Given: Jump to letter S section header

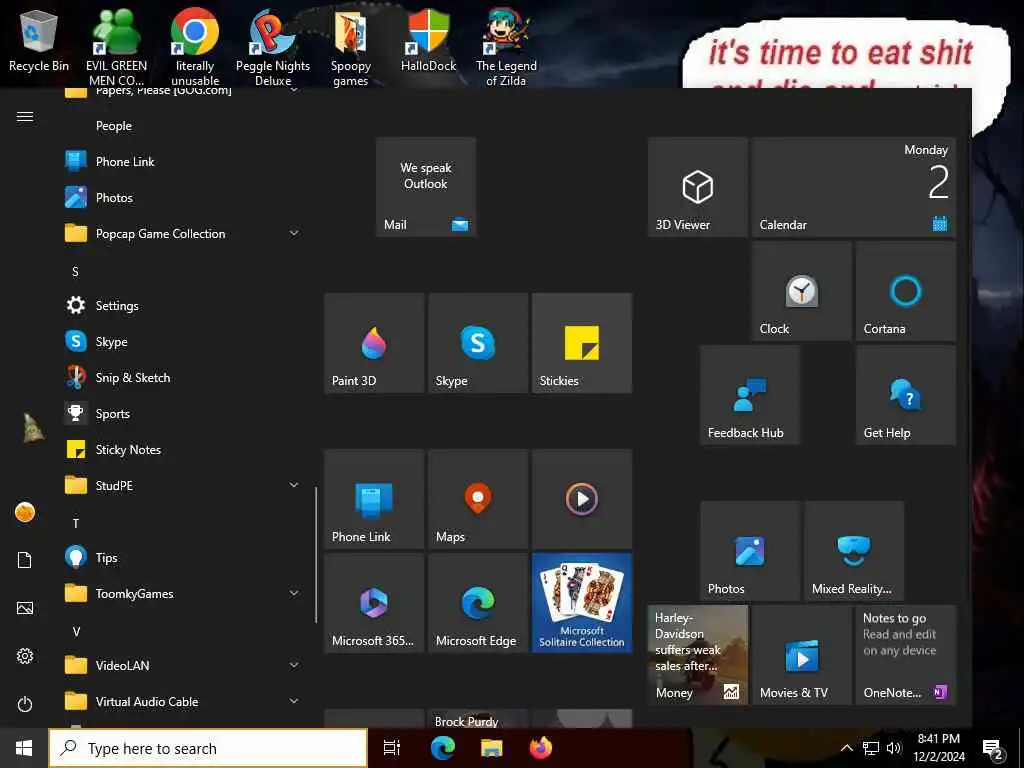Looking at the screenshot, I should (75, 271).
